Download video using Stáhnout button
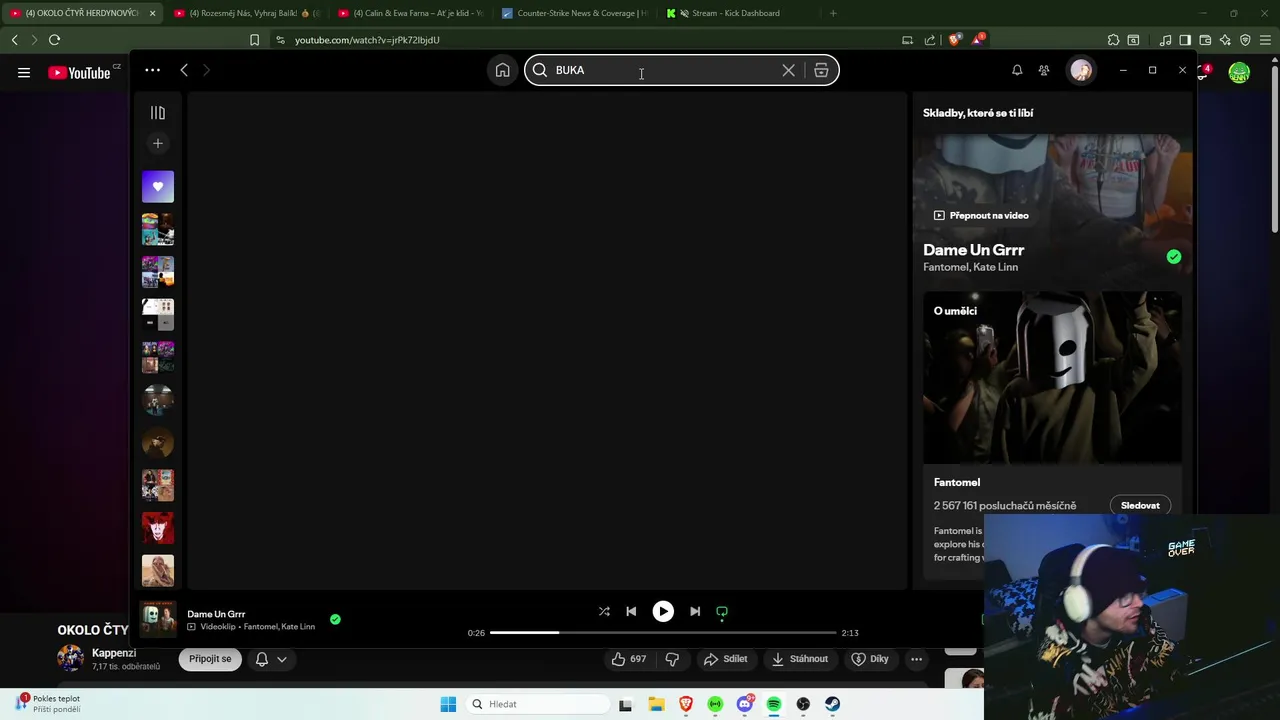Viewport: 1280px width, 720px height. 800,659
